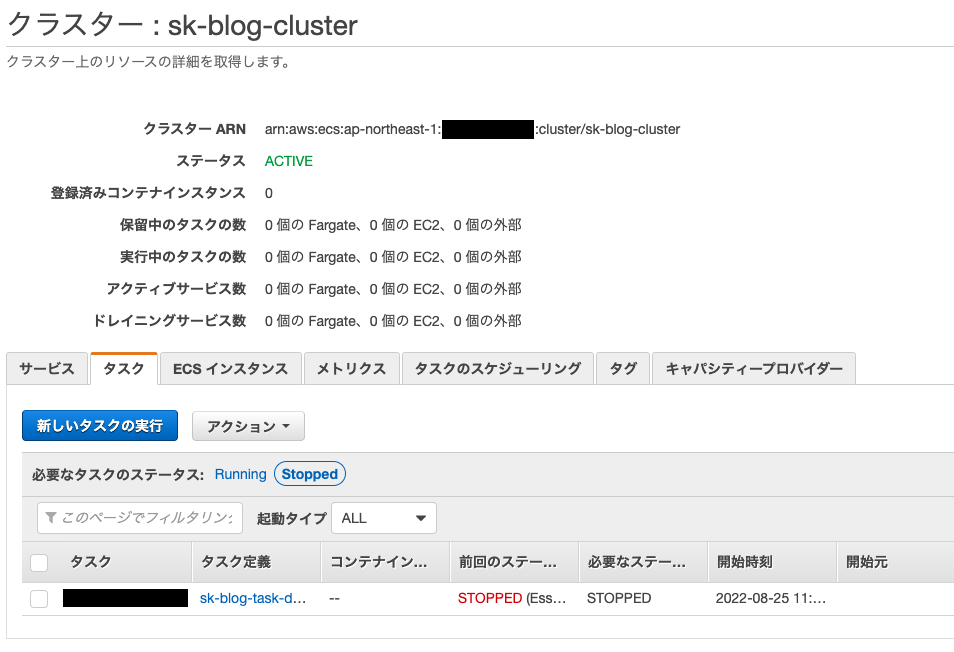The image size is (954, 652).
Task: Click the filter funnel icon
Action: [x=50, y=517]
